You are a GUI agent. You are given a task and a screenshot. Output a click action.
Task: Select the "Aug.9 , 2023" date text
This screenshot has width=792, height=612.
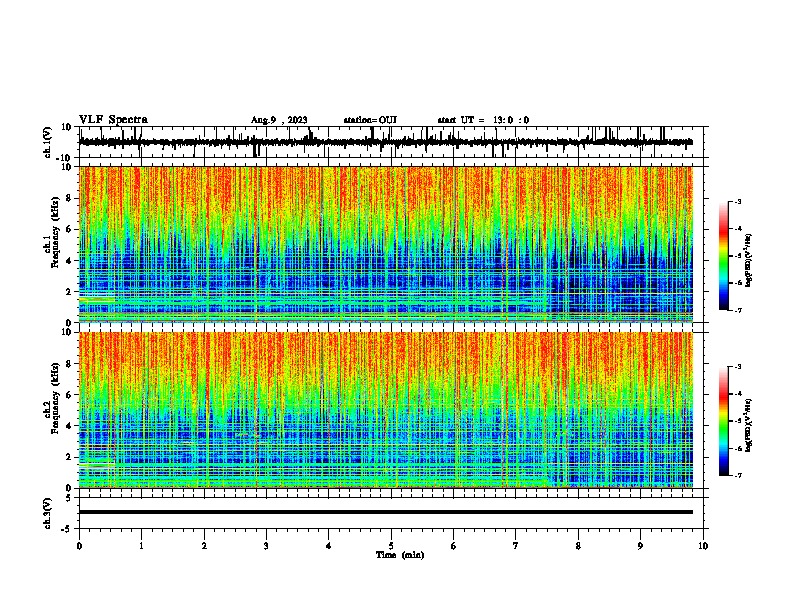279,120
